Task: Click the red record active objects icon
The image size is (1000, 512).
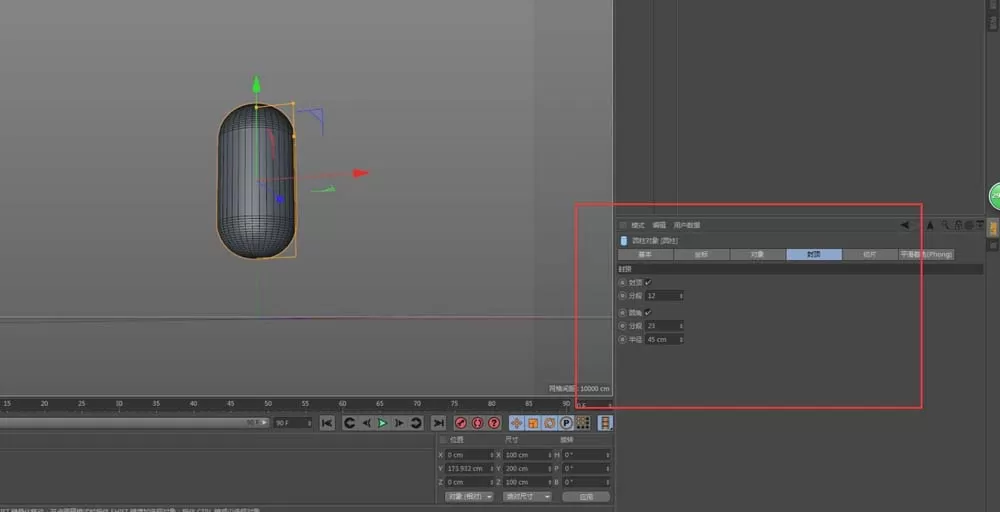Action: coord(460,423)
